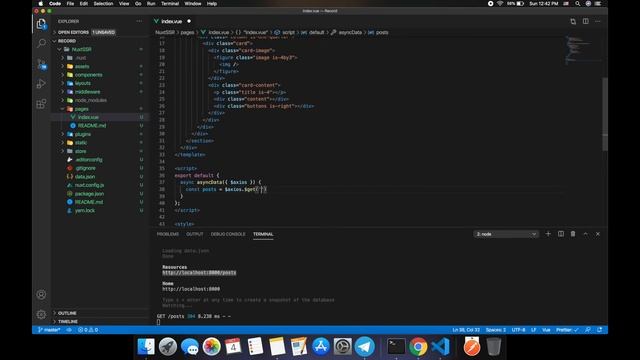This screenshot has height=360, width=640.
Task: Click the errors and warnings status indicator
Action: coord(88,330)
